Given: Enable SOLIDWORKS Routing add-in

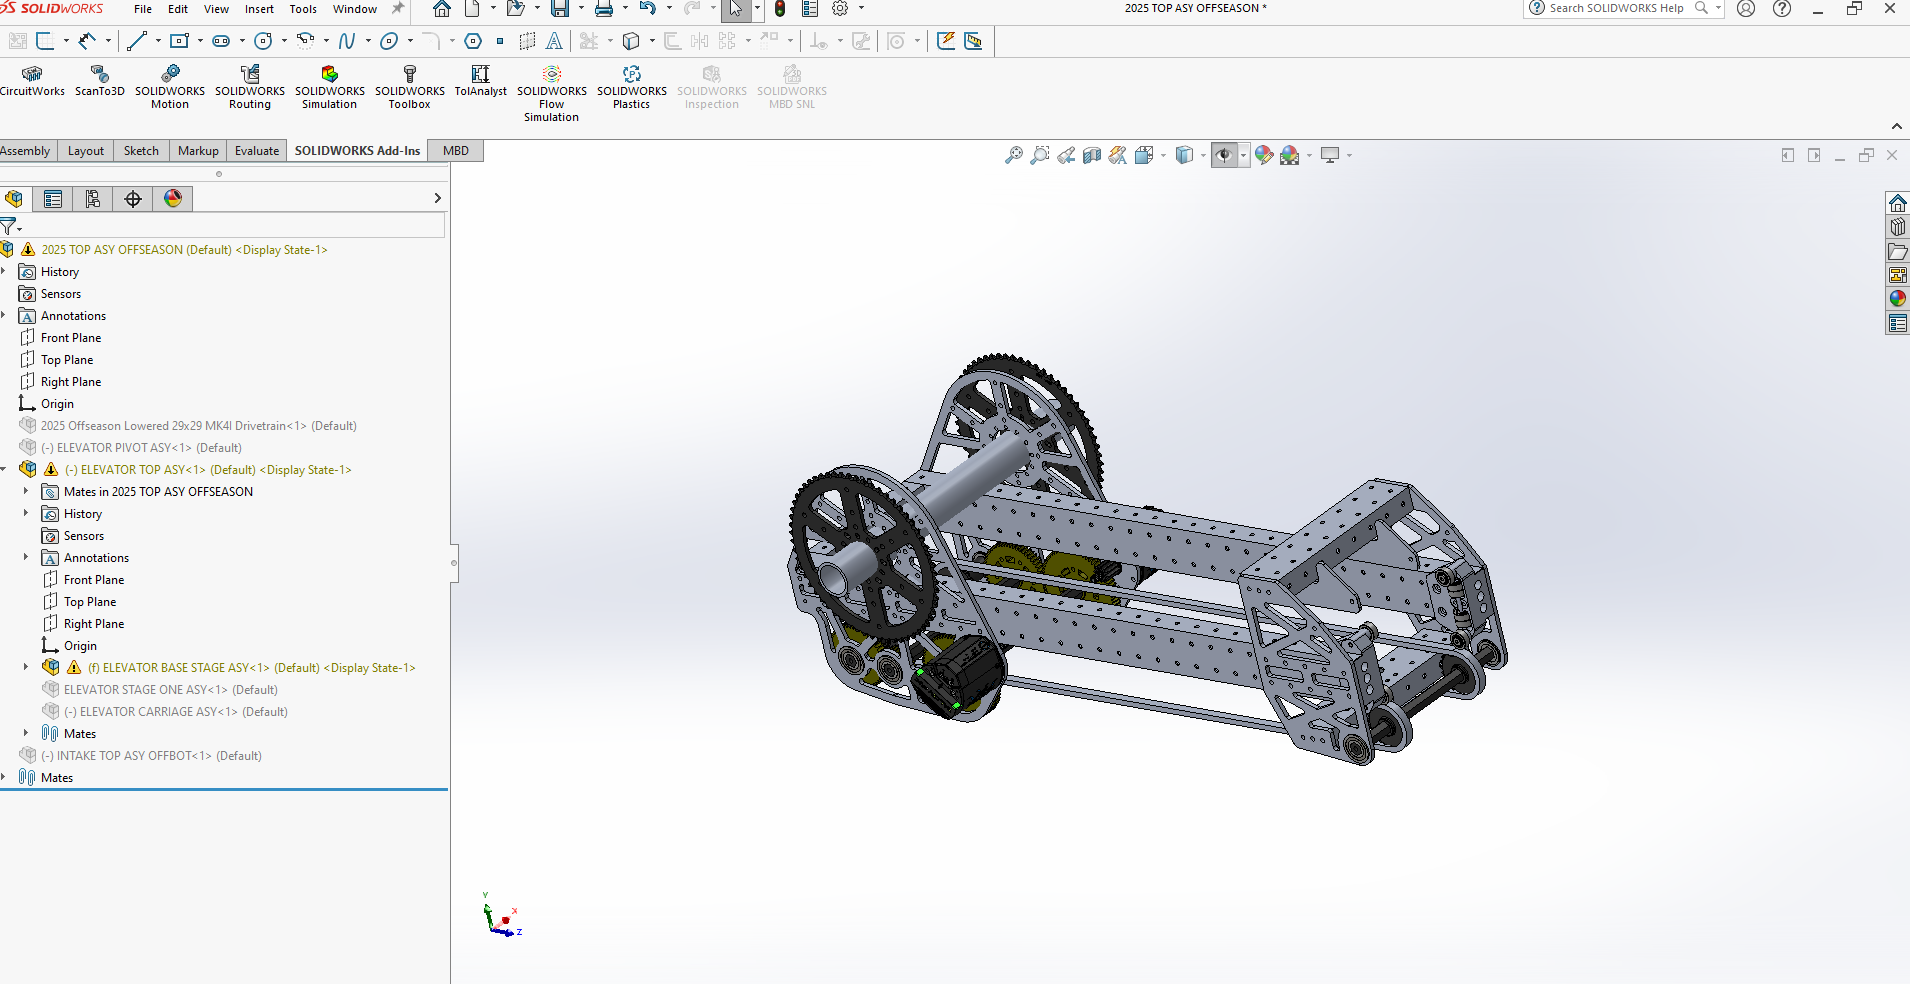Looking at the screenshot, I should pyautogui.click(x=250, y=87).
